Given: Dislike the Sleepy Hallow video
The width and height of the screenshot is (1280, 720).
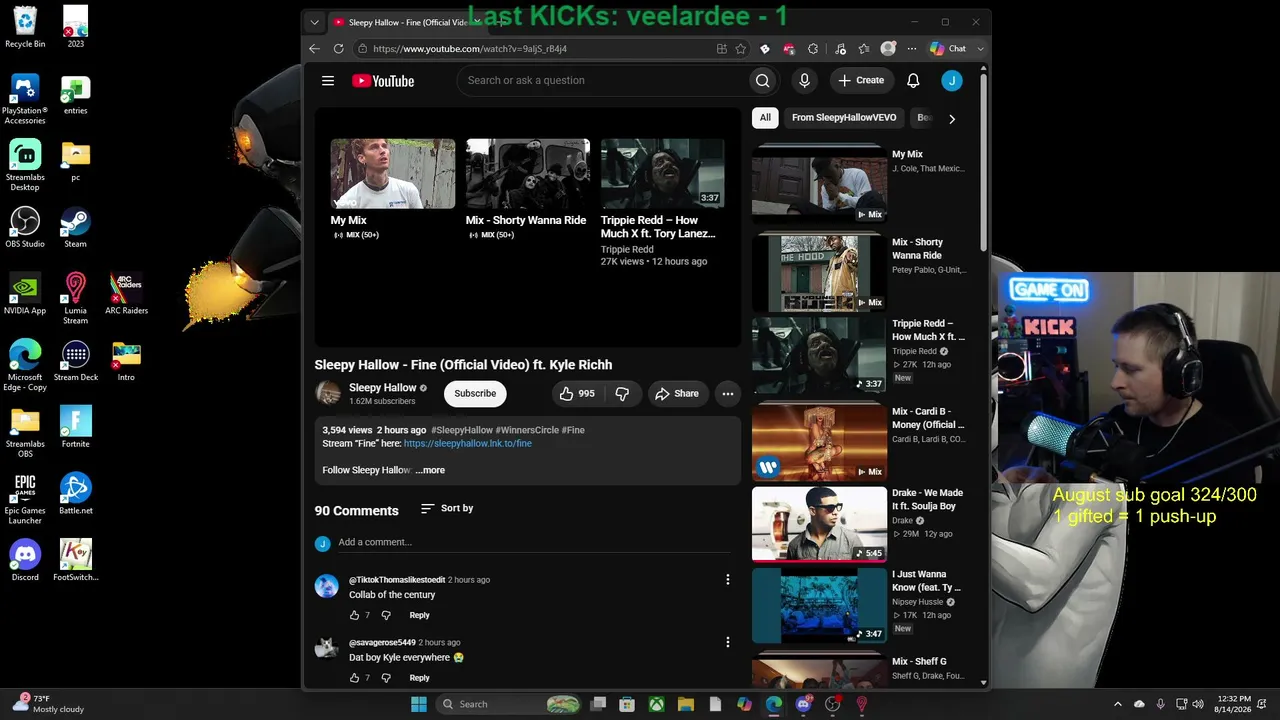Looking at the screenshot, I should coord(622,394).
